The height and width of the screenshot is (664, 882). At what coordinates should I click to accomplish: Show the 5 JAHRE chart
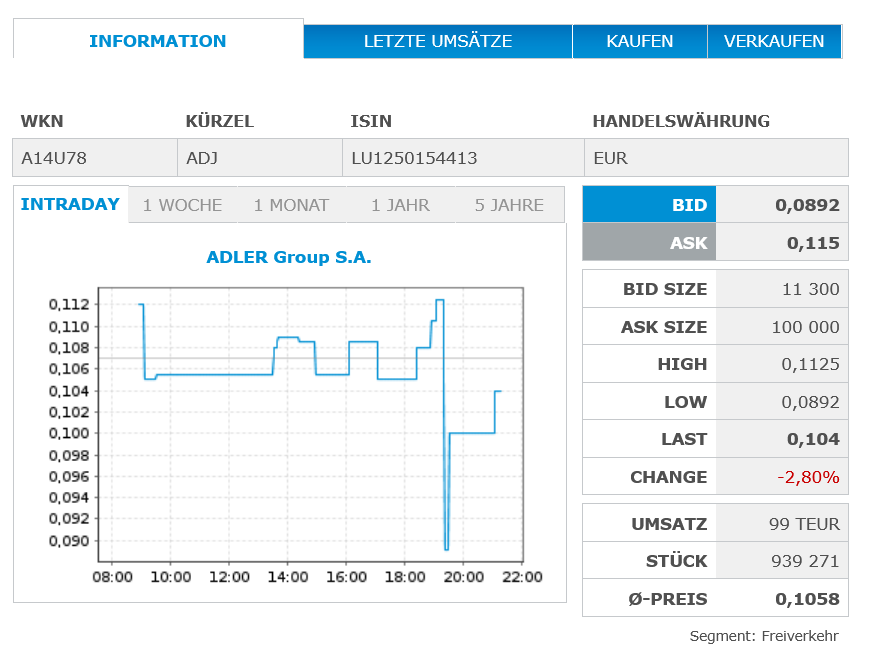click(509, 205)
